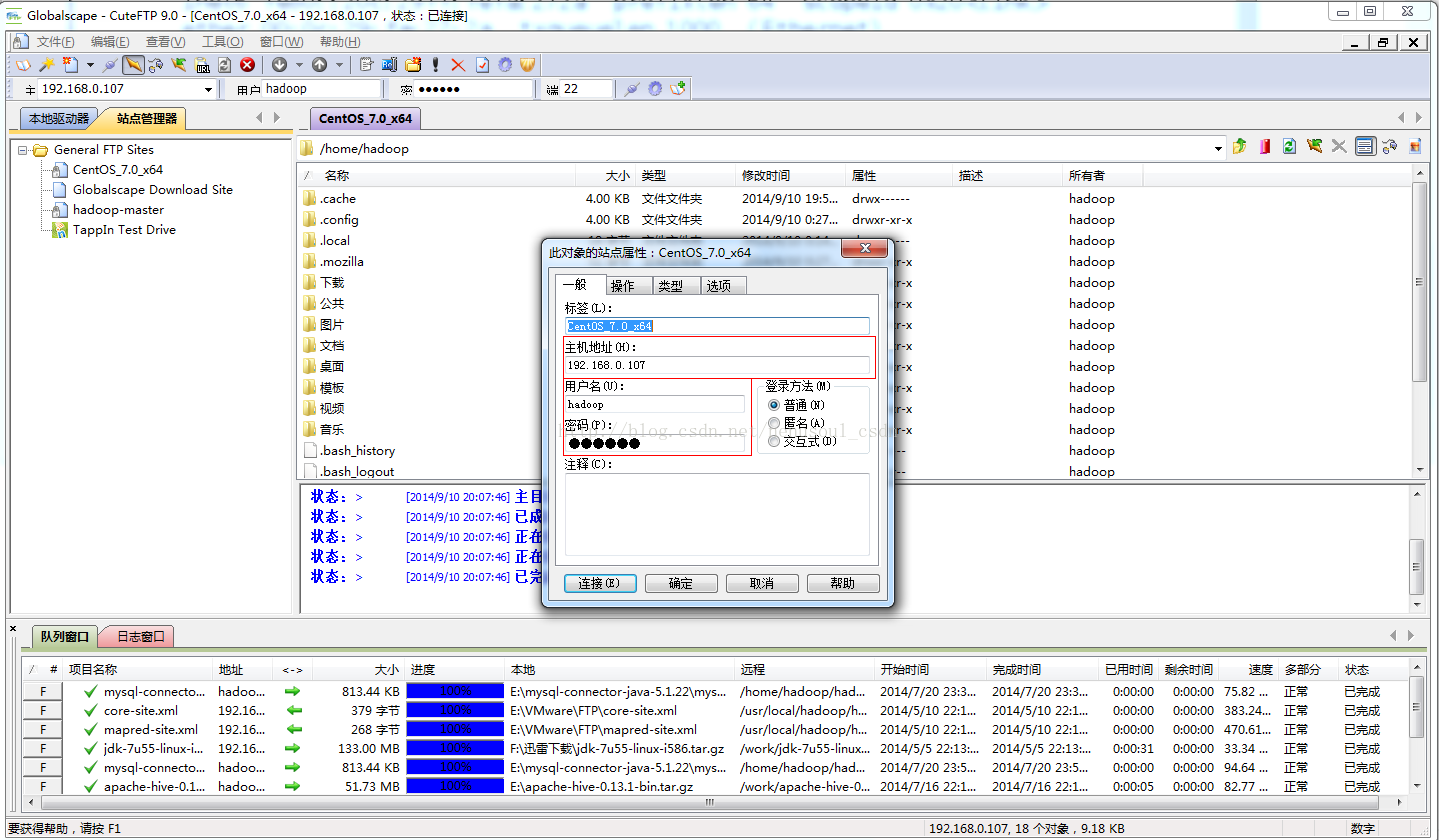Open properties with the checkmark page icon
The height and width of the screenshot is (840, 1439).
point(482,65)
